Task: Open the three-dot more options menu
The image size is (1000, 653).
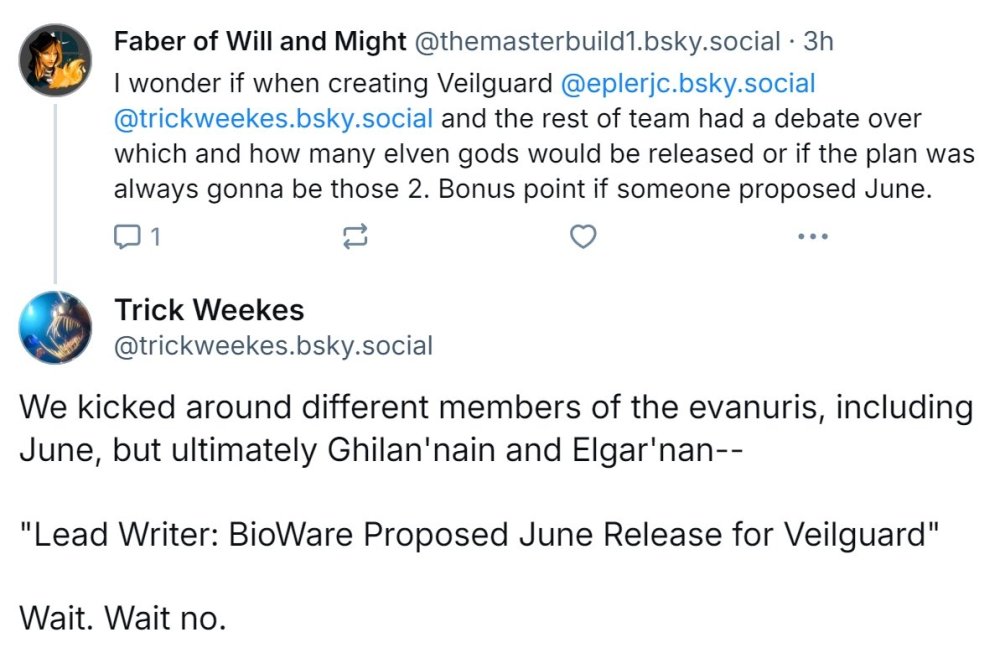Action: coord(812,236)
